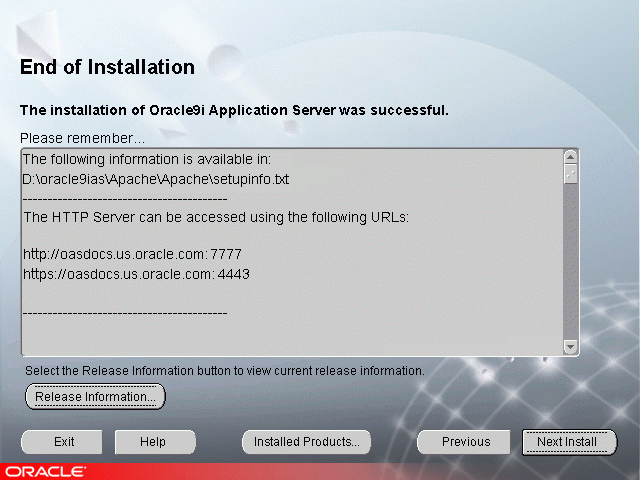
Task: Click the scrollbar down arrow
Action: point(570,347)
